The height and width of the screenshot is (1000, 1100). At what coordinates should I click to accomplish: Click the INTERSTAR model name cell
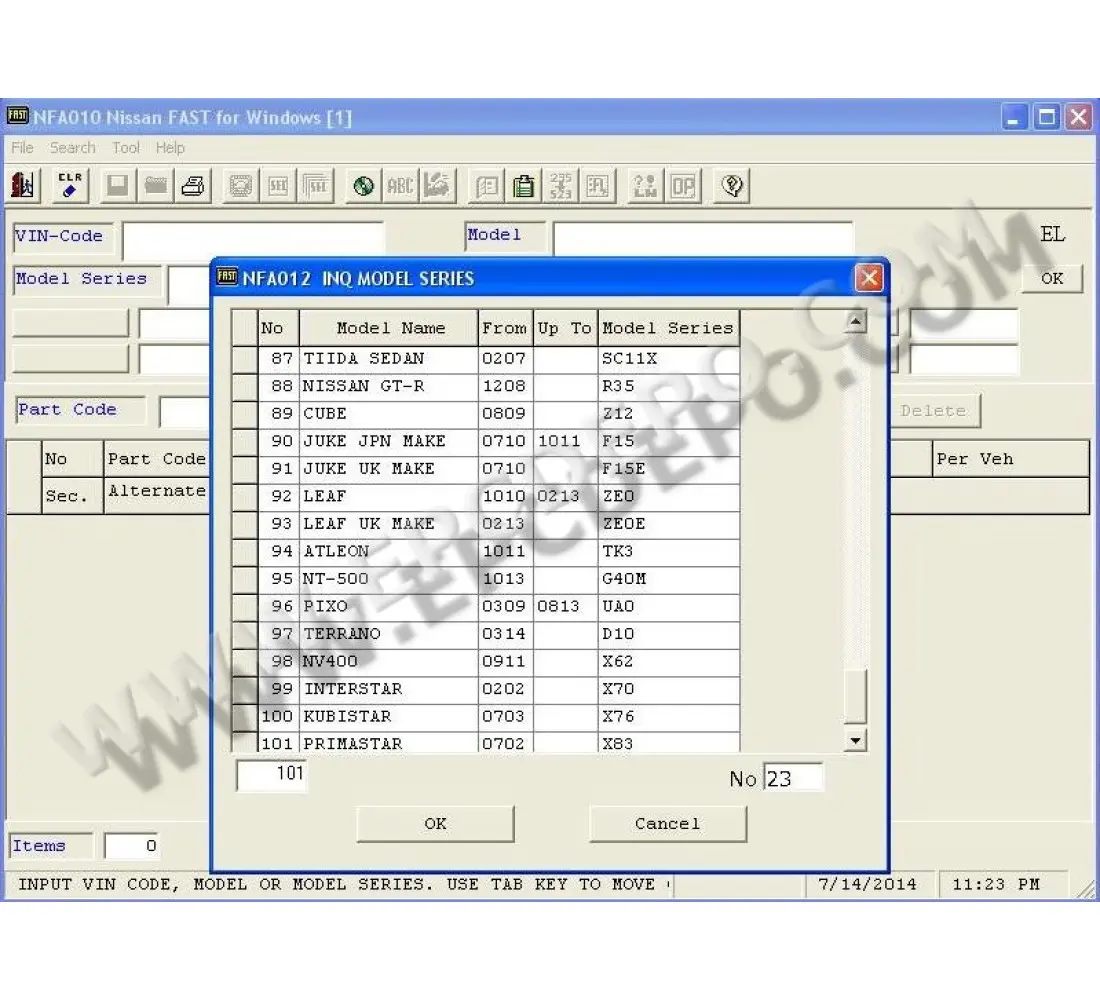click(389, 689)
